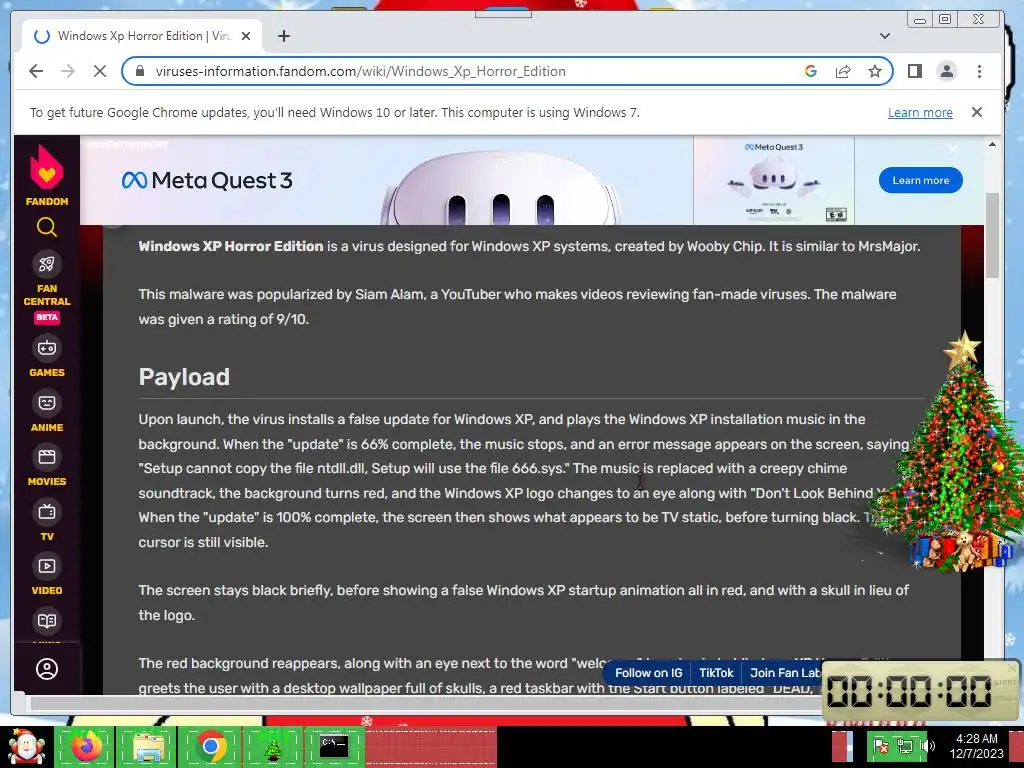Viewport: 1024px width, 768px height.
Task: Click the Google icon in address bar
Action: [810, 71]
